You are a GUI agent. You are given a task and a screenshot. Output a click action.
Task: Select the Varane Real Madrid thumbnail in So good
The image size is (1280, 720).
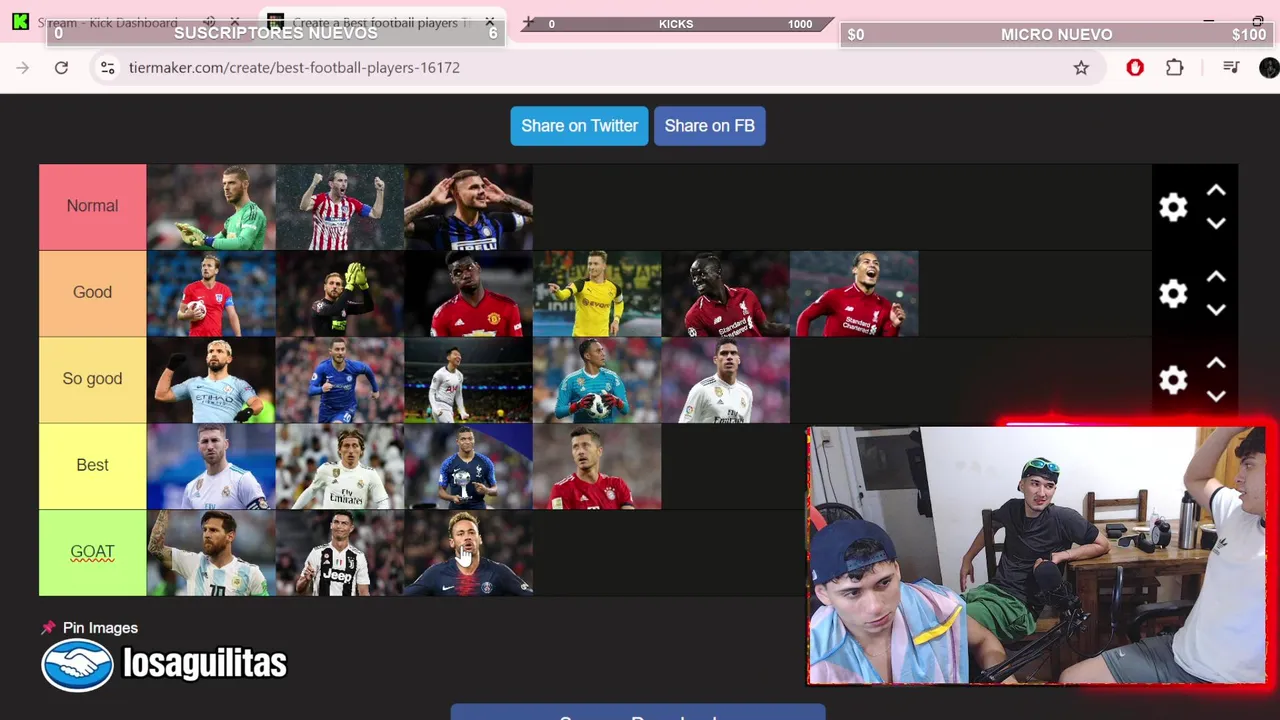(x=725, y=380)
